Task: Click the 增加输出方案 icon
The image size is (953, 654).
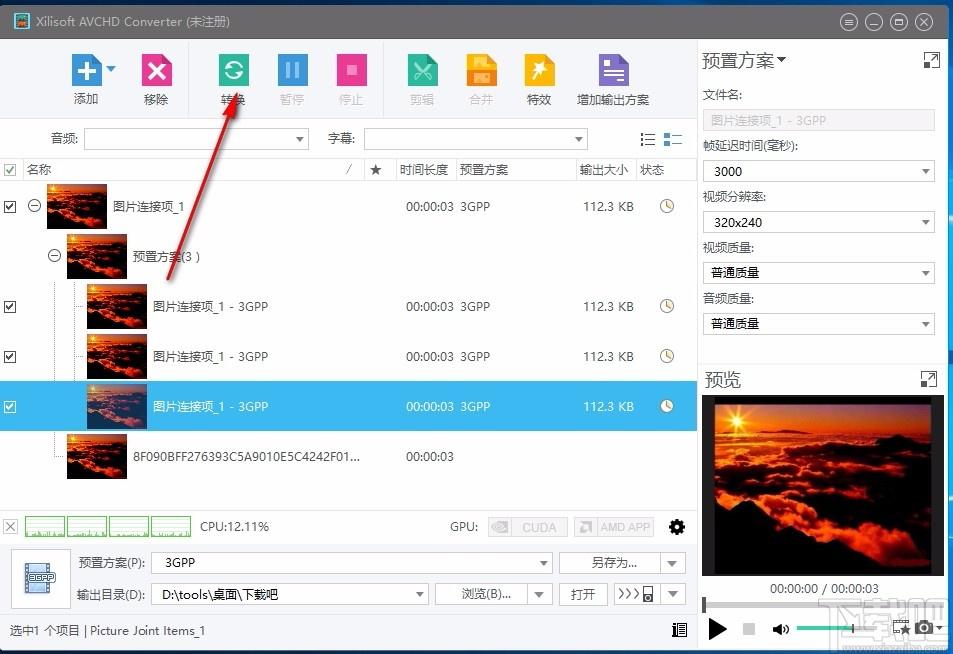Action: pyautogui.click(x=613, y=70)
